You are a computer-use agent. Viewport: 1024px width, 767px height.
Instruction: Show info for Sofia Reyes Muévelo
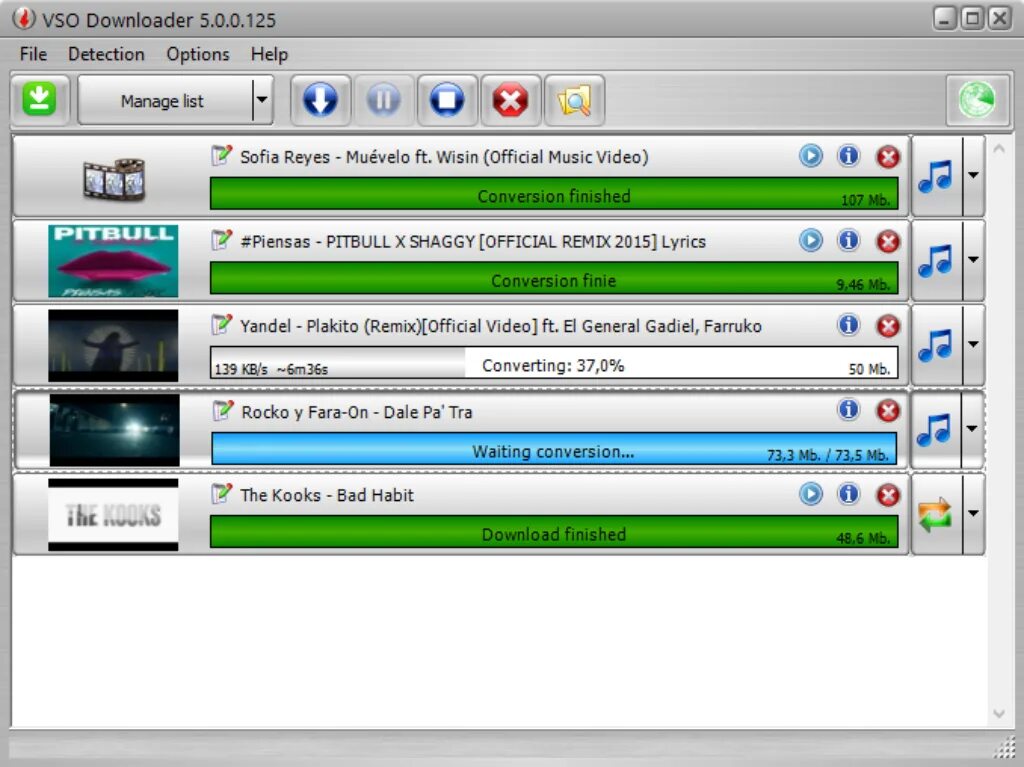(848, 156)
